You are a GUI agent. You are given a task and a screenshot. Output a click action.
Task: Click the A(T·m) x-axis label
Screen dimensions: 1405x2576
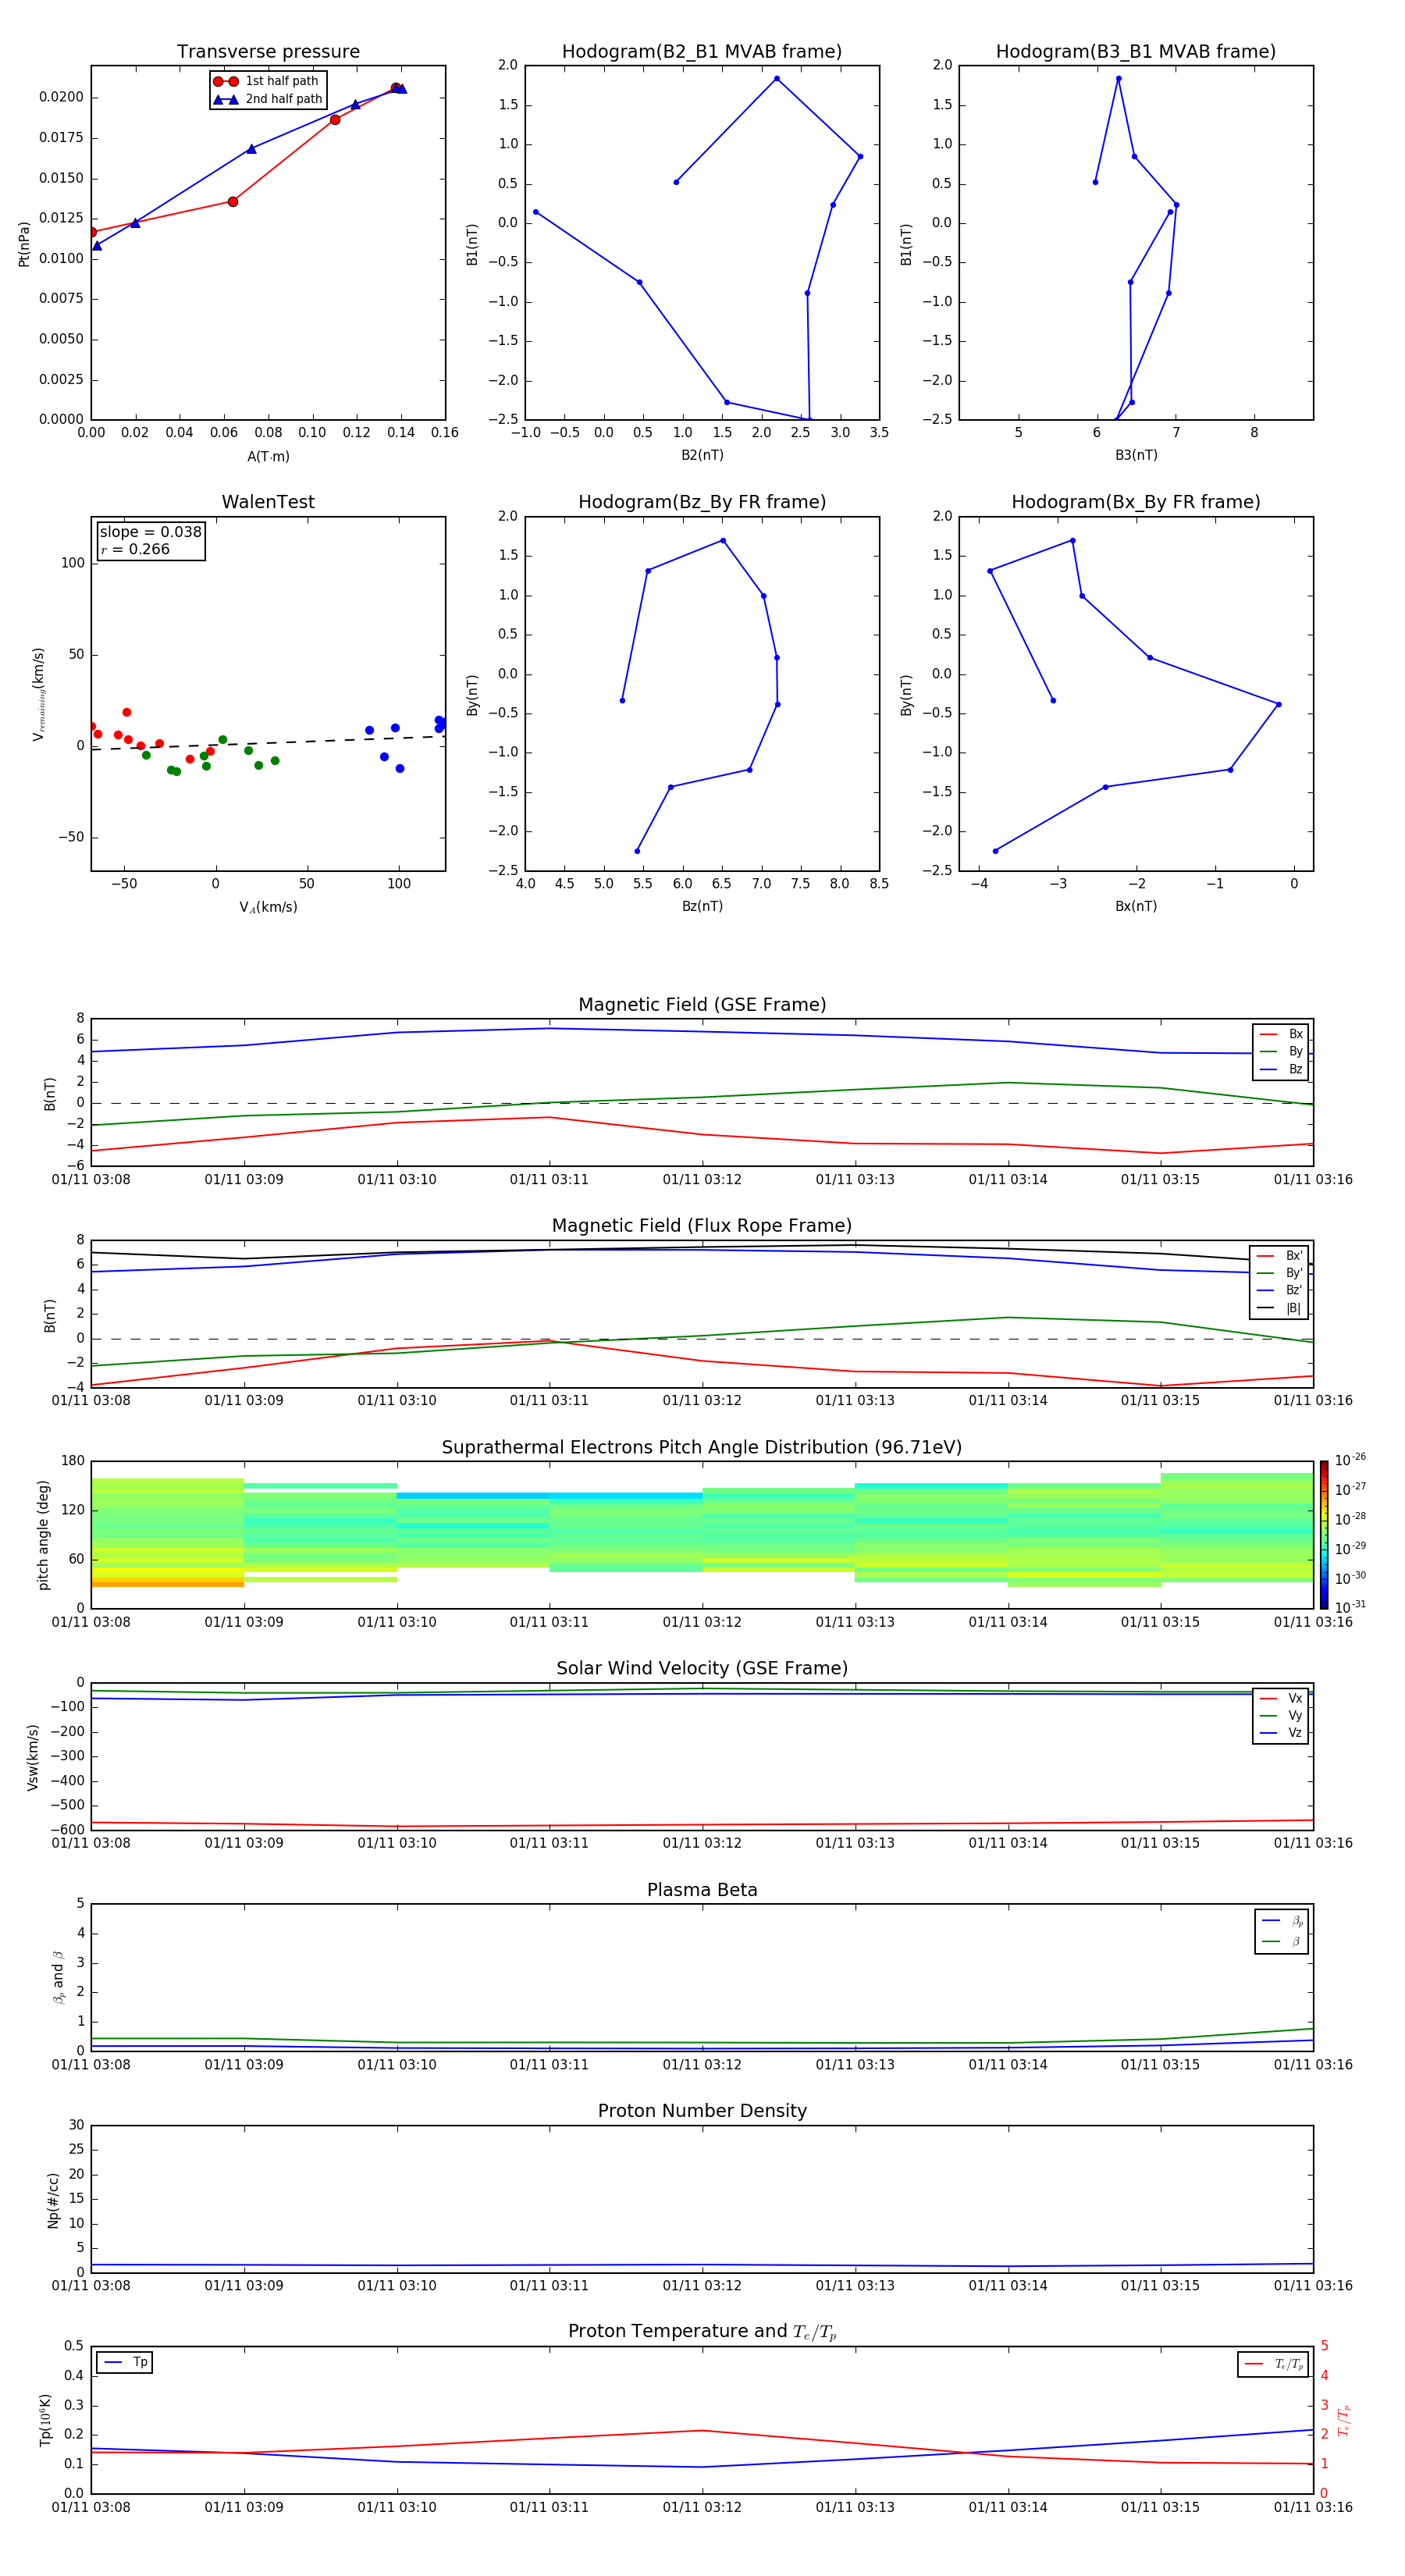coord(268,456)
